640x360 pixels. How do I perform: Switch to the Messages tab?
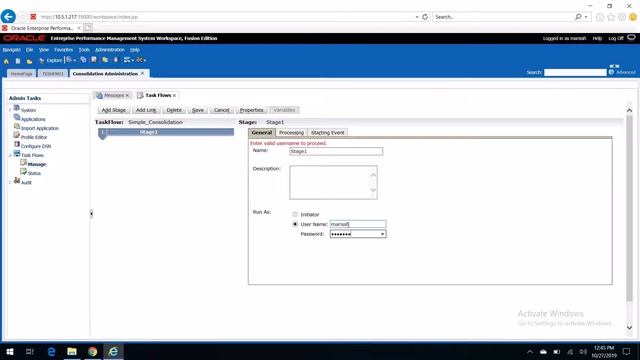coord(113,95)
